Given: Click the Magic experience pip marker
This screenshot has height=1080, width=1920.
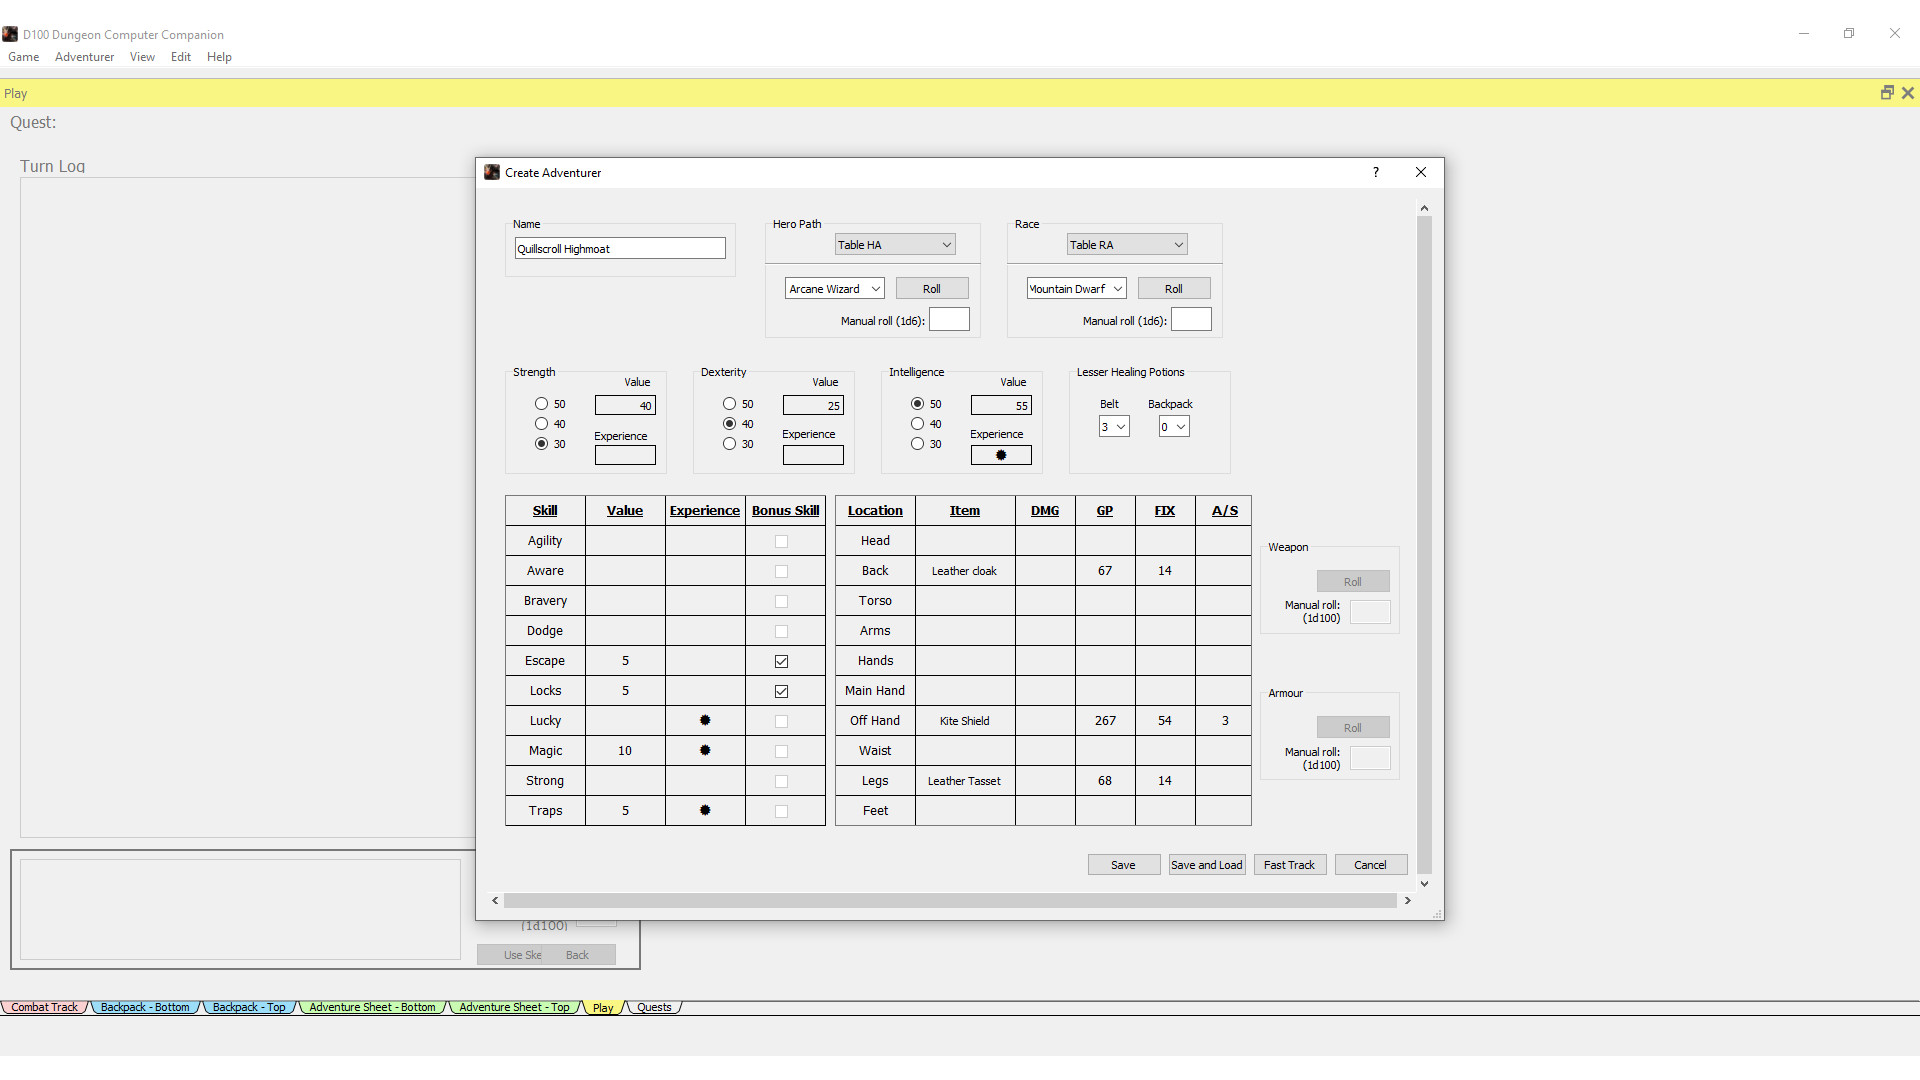Looking at the screenshot, I should [x=705, y=750].
